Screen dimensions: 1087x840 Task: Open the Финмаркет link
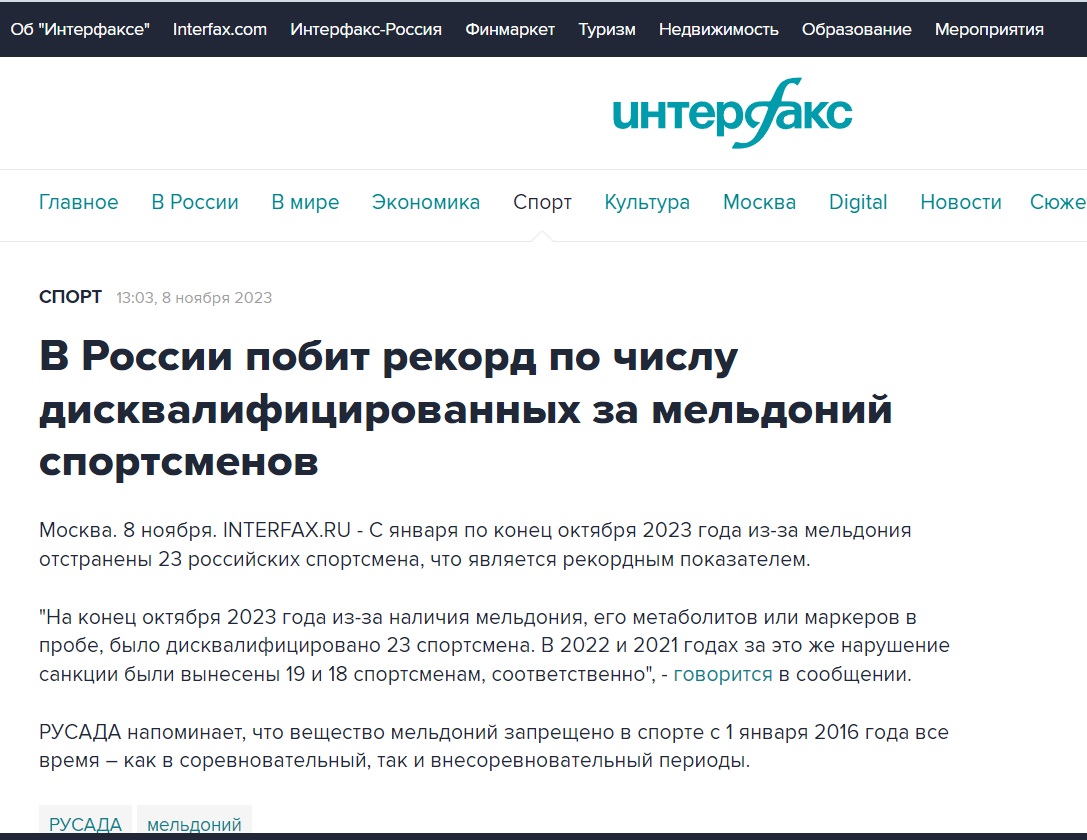(510, 29)
